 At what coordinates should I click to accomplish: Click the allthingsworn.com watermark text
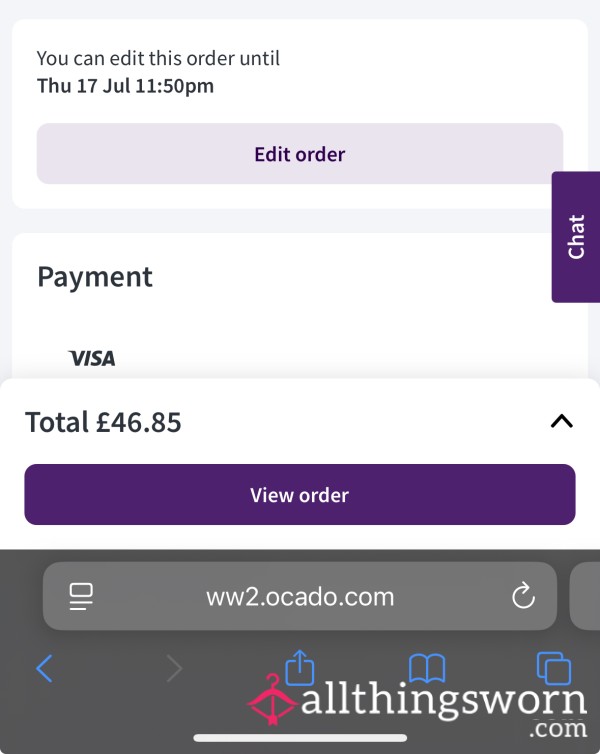(444, 710)
